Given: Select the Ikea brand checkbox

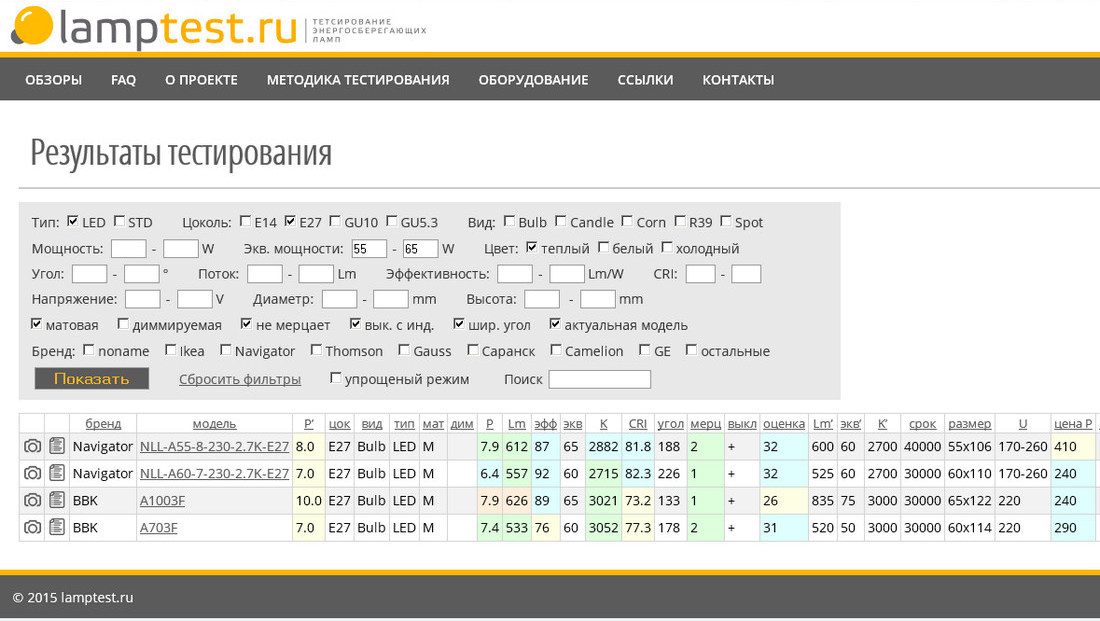Looking at the screenshot, I should [x=170, y=349].
